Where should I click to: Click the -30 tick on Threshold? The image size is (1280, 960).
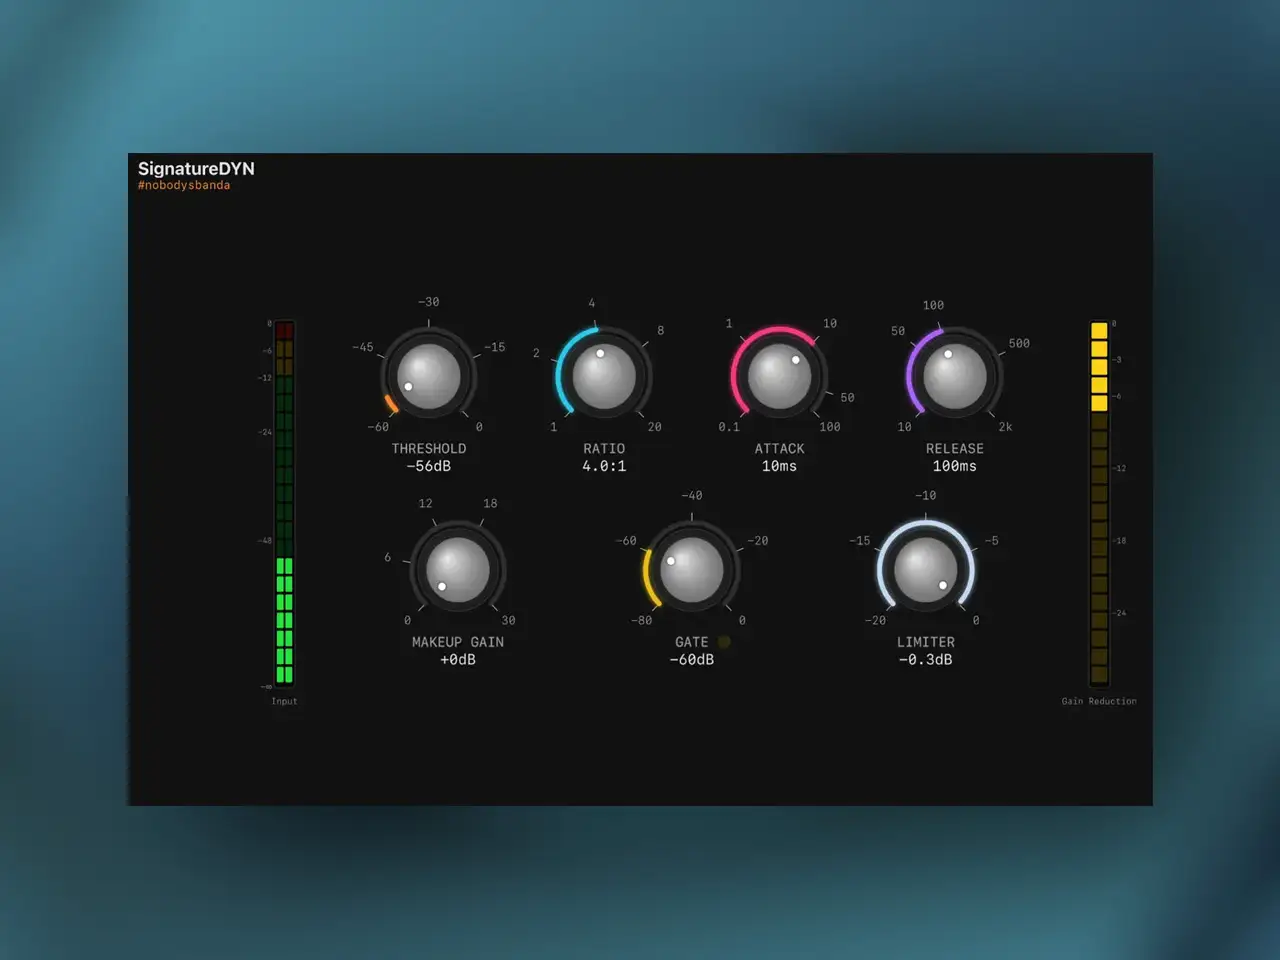click(428, 302)
